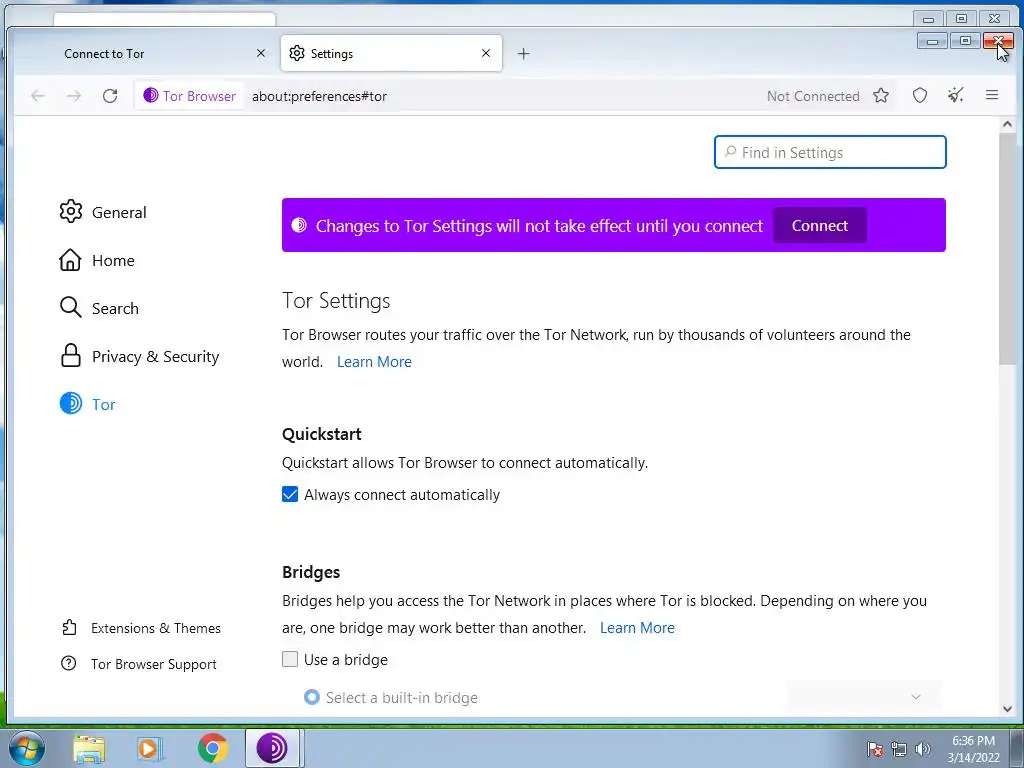Open Google Chrome from taskbar

tap(212, 748)
